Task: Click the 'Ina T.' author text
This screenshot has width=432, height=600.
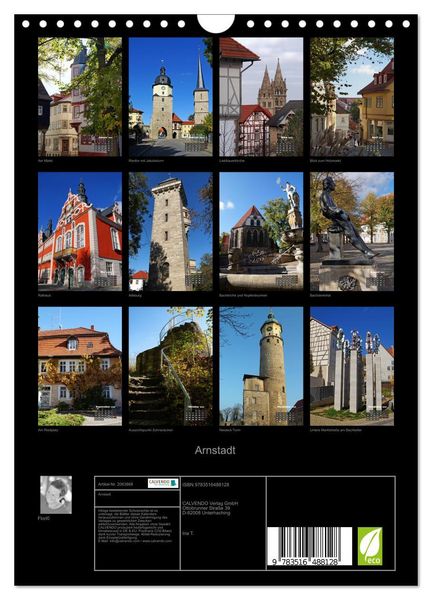Action: click(x=188, y=533)
